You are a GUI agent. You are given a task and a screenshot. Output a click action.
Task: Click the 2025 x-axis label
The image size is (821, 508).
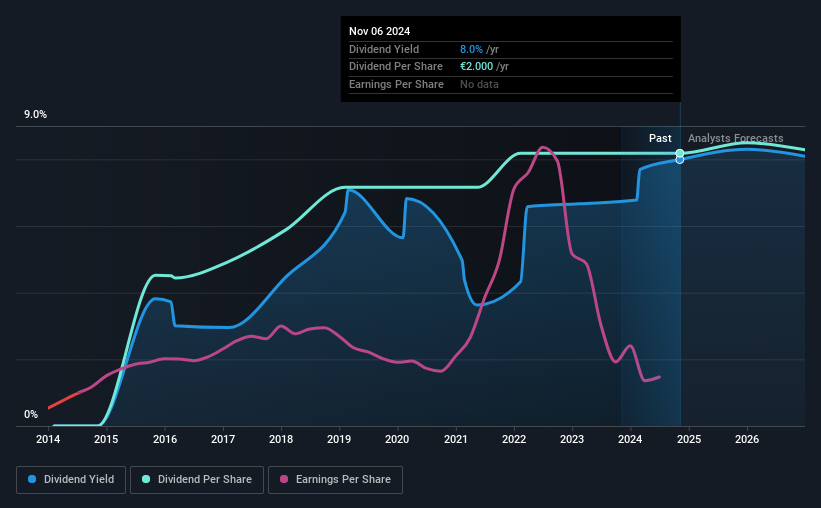click(x=689, y=439)
